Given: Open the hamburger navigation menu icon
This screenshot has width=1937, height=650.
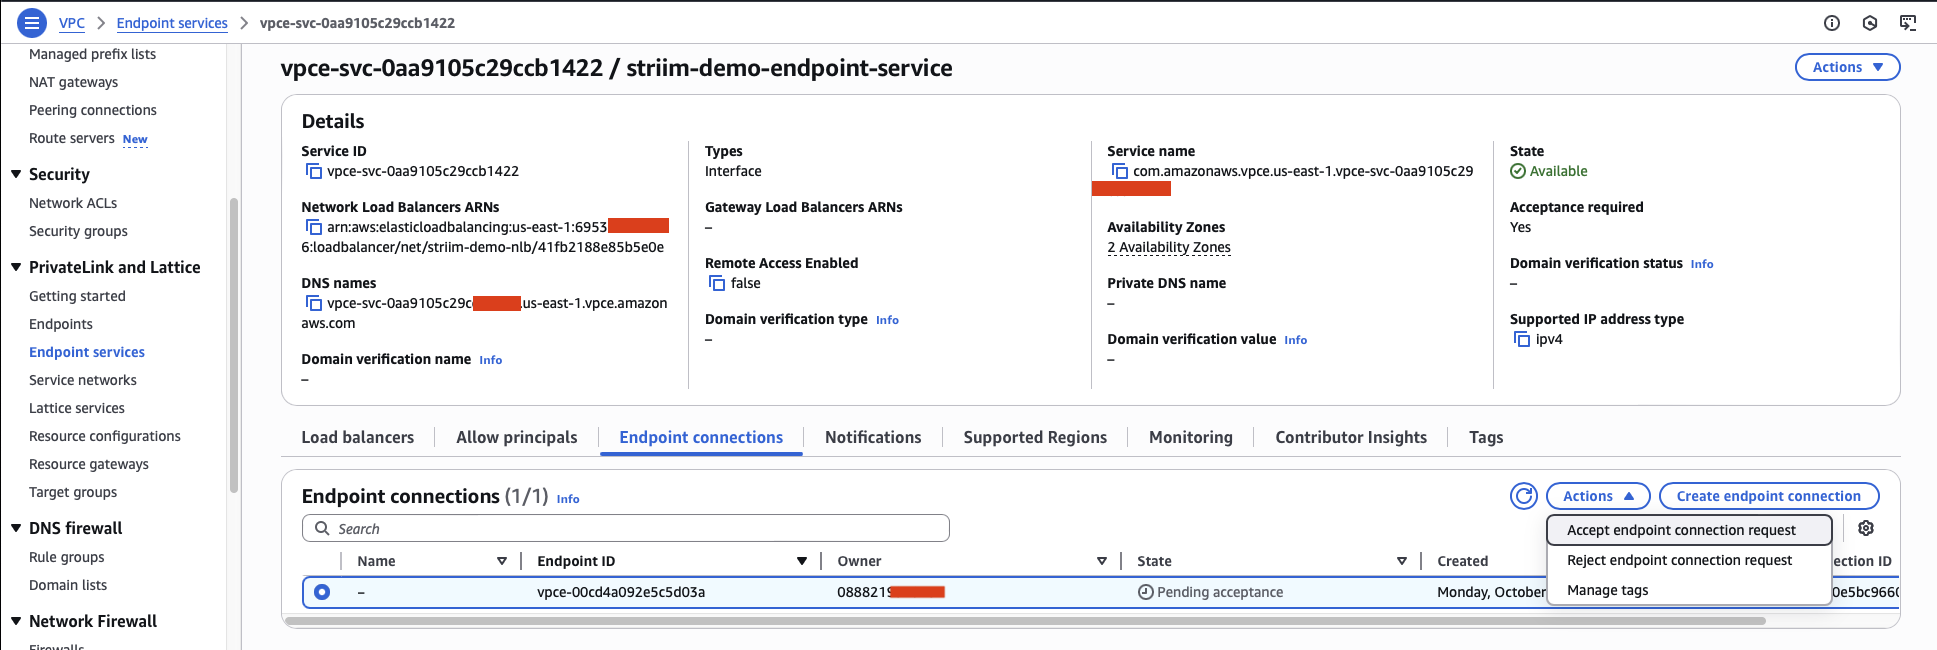Looking at the screenshot, I should click(x=32, y=22).
